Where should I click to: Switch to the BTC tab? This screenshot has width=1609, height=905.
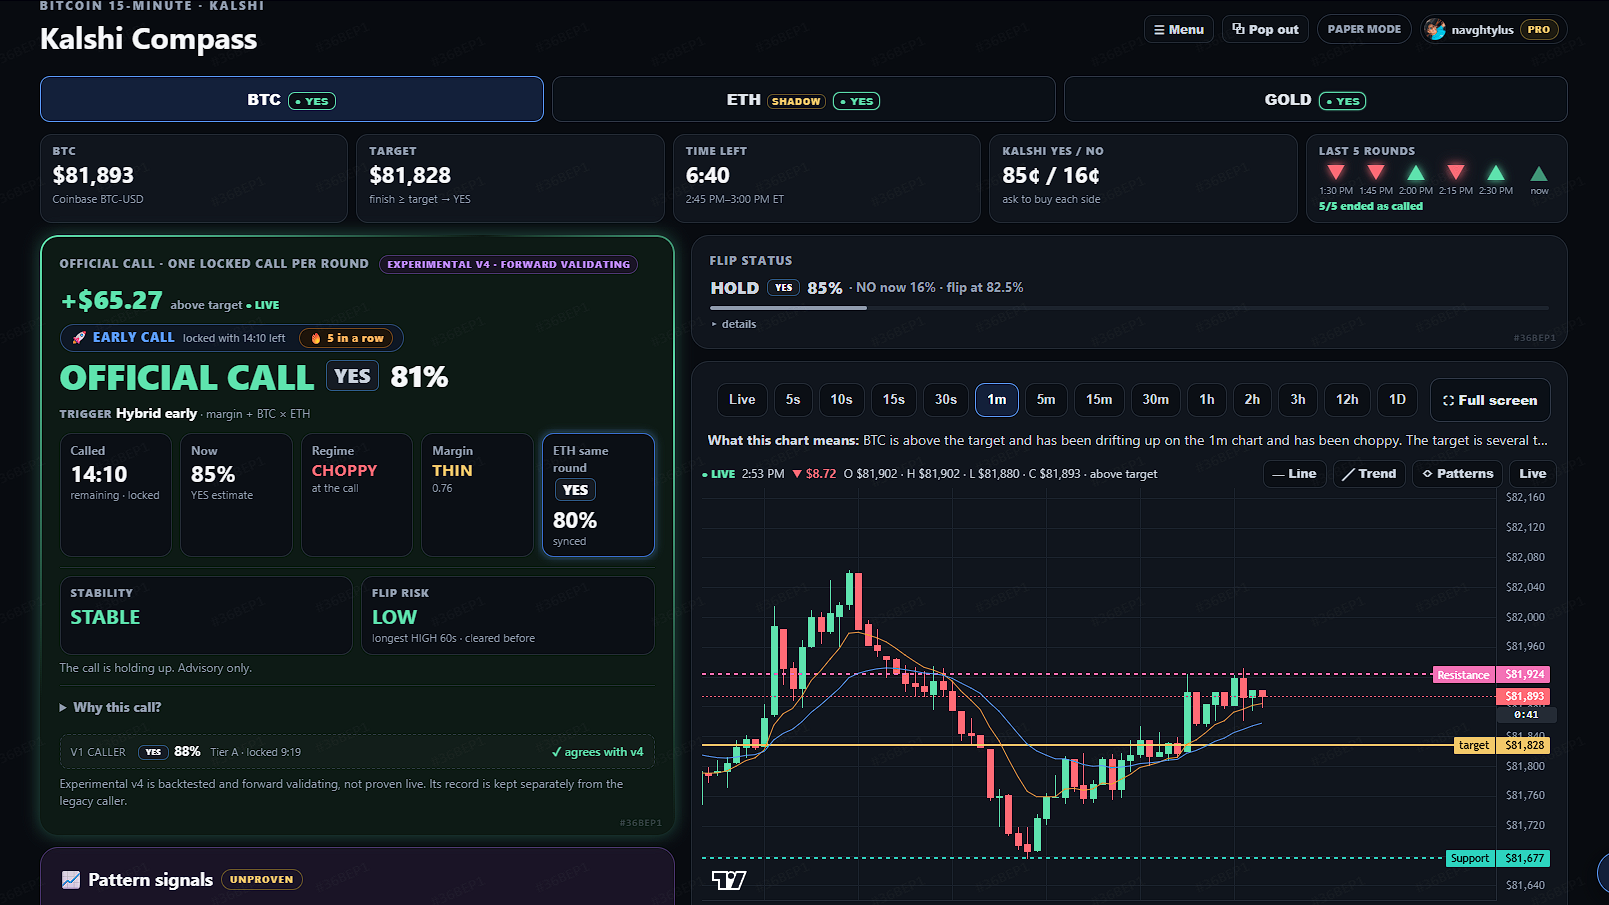(292, 99)
